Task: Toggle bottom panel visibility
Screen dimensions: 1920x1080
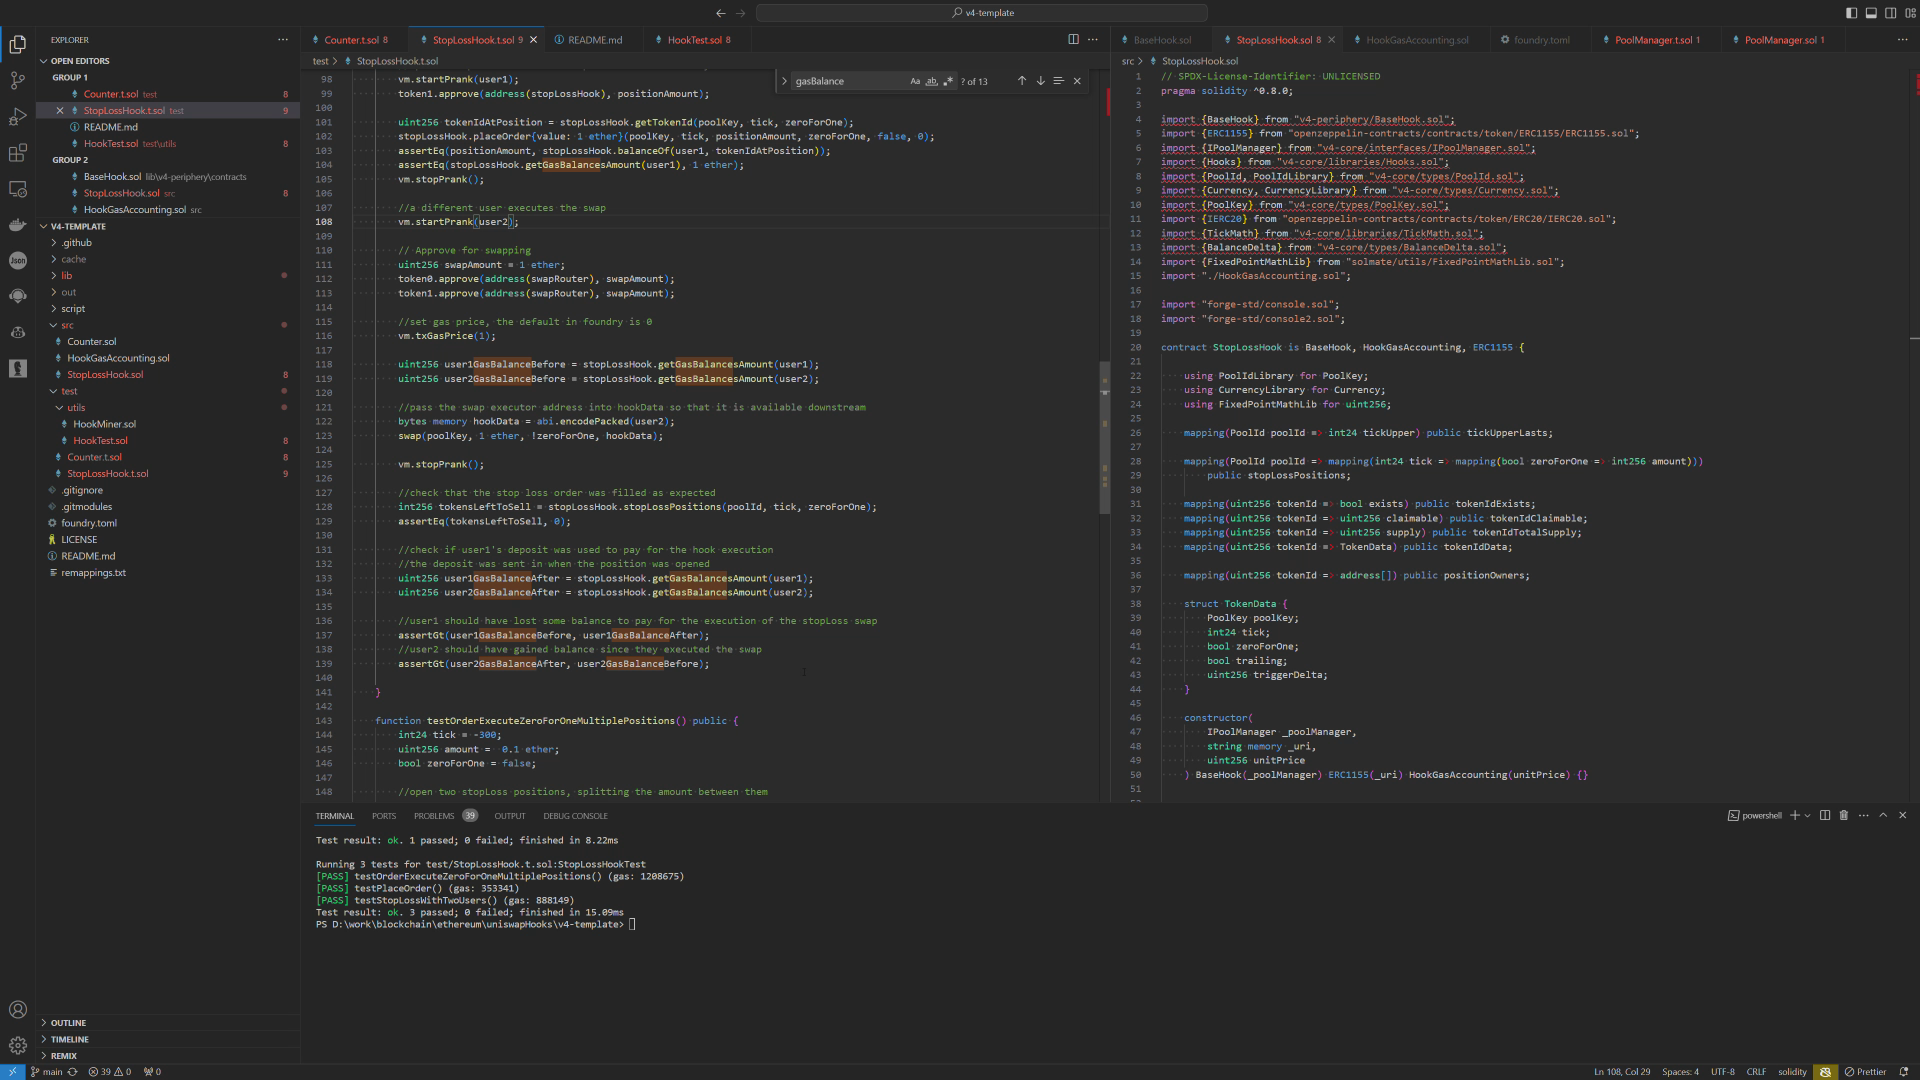Action: 1871,13
